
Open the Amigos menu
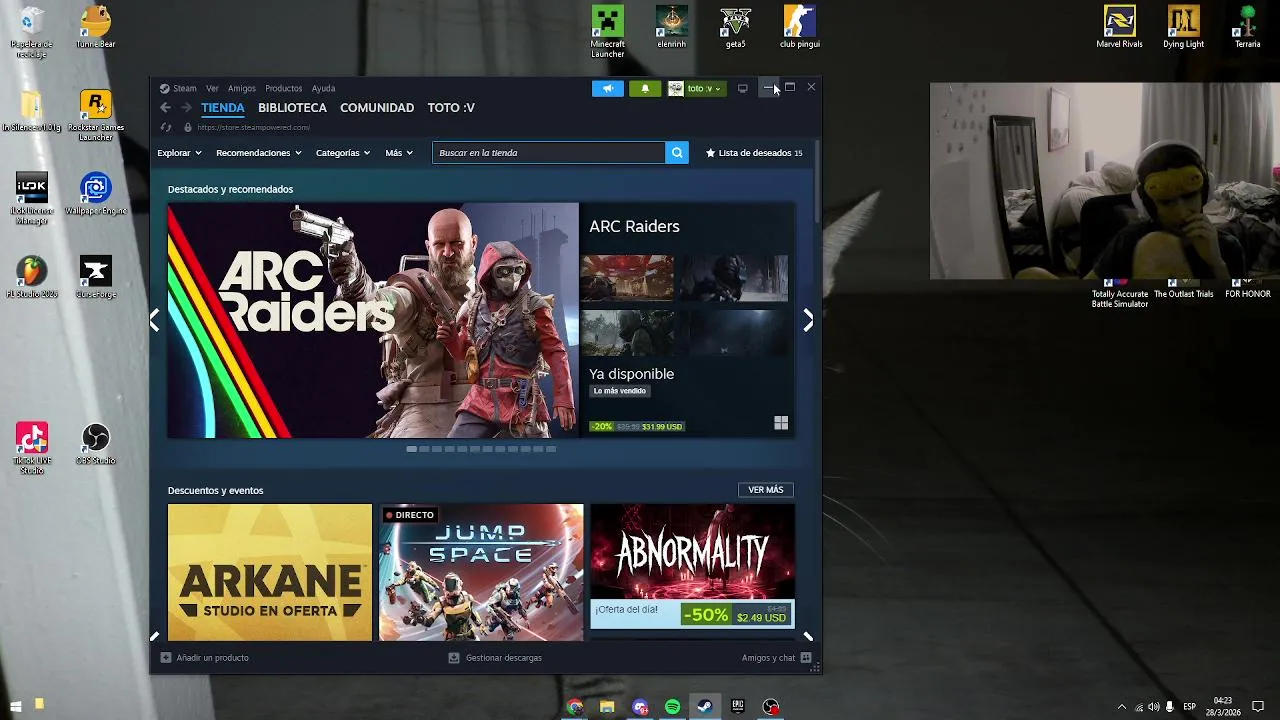(241, 88)
